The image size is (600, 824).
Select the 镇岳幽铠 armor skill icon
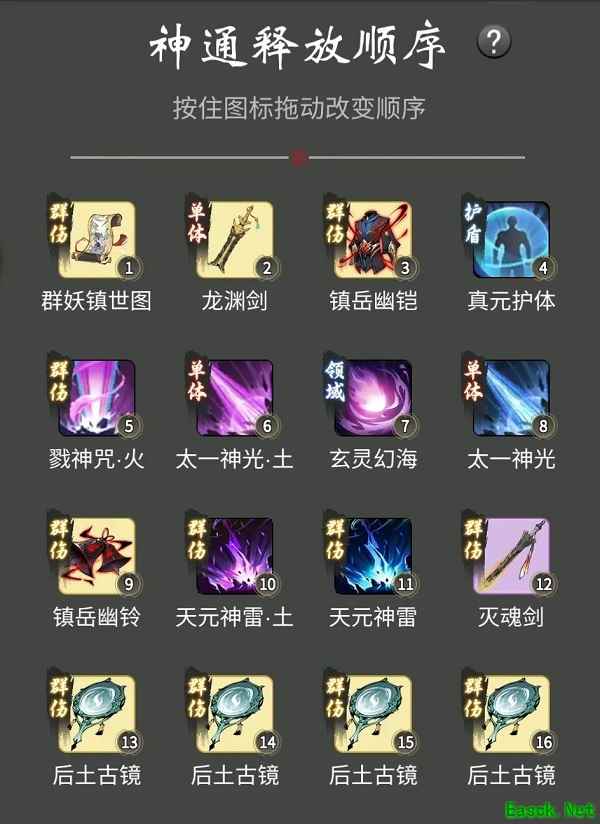[x=373, y=240]
